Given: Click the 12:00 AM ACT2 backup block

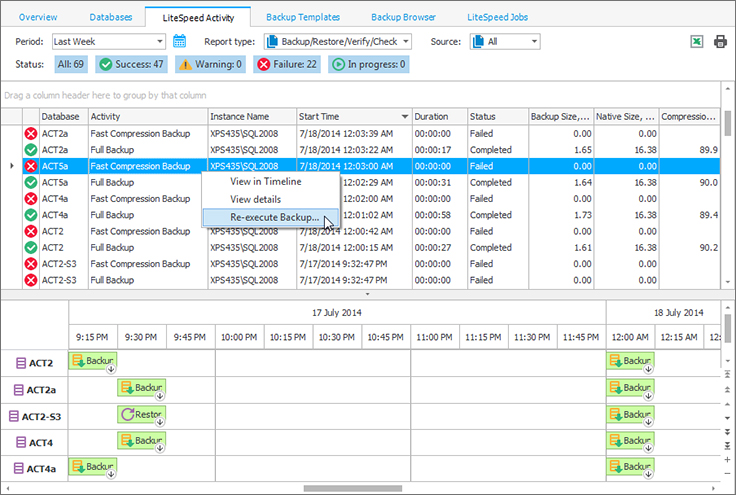Looking at the screenshot, I should pos(630,361).
